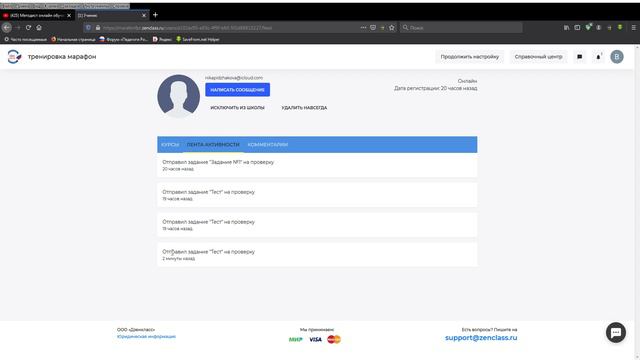Open the 'Форум Педагога' bookmark
Viewport: 640px width, 360px height.
pyautogui.click(x=124, y=40)
